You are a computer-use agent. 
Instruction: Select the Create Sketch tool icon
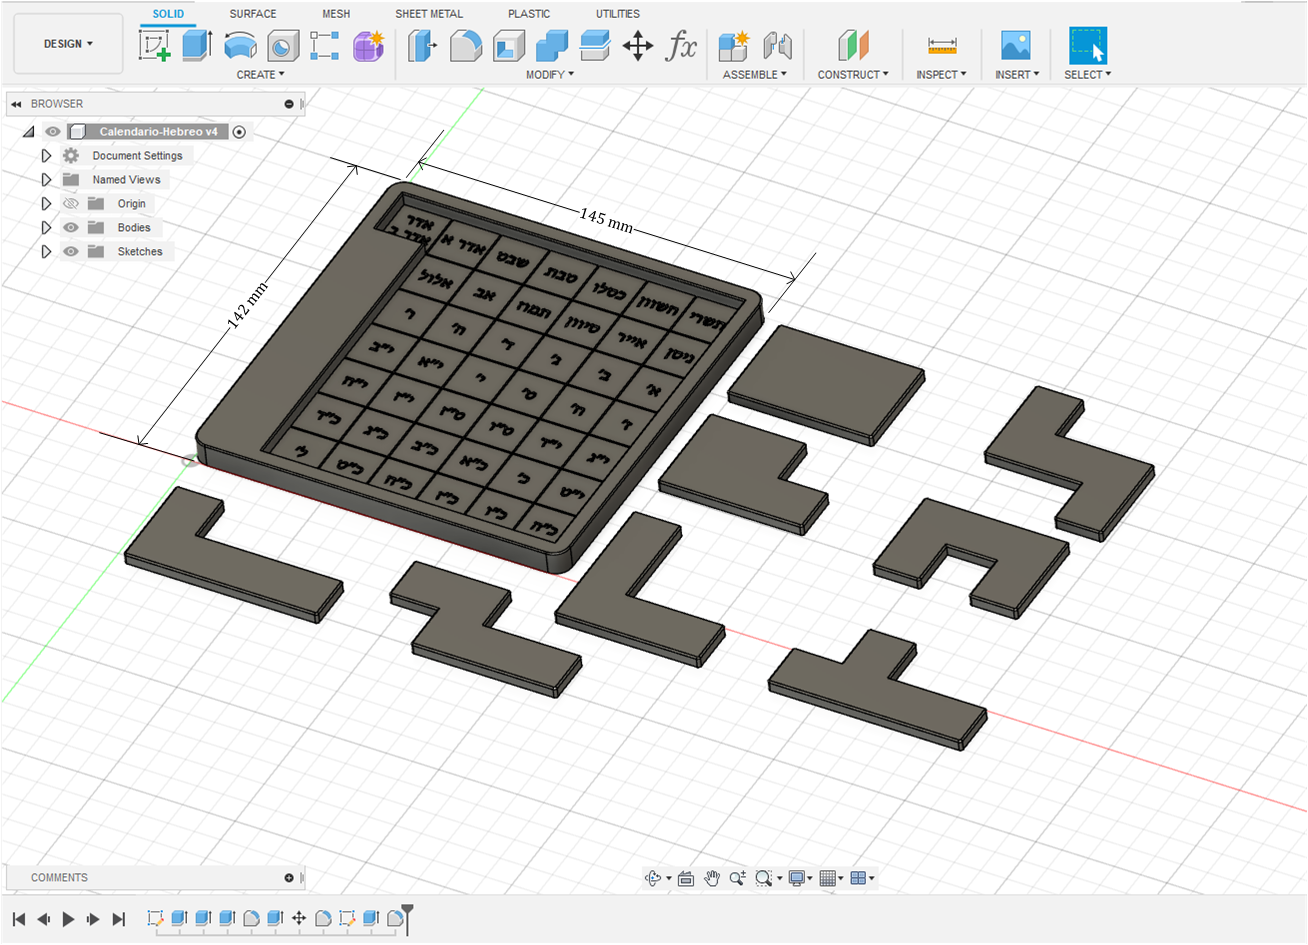coord(154,45)
